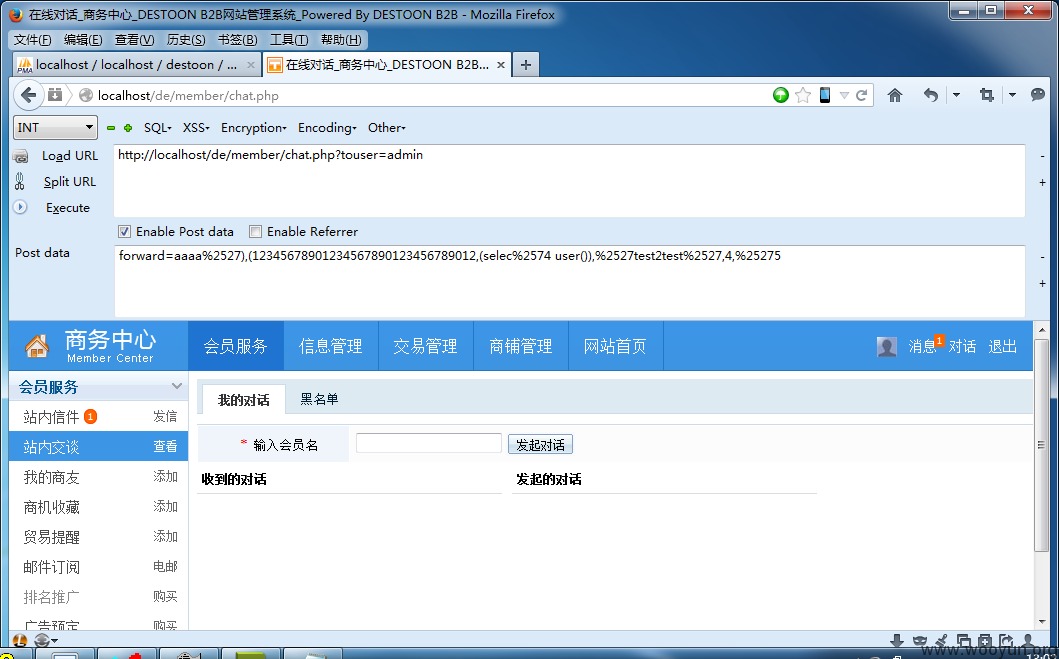Click the mobile phone icon in address bar
This screenshot has width=1059, height=659.
(x=825, y=95)
